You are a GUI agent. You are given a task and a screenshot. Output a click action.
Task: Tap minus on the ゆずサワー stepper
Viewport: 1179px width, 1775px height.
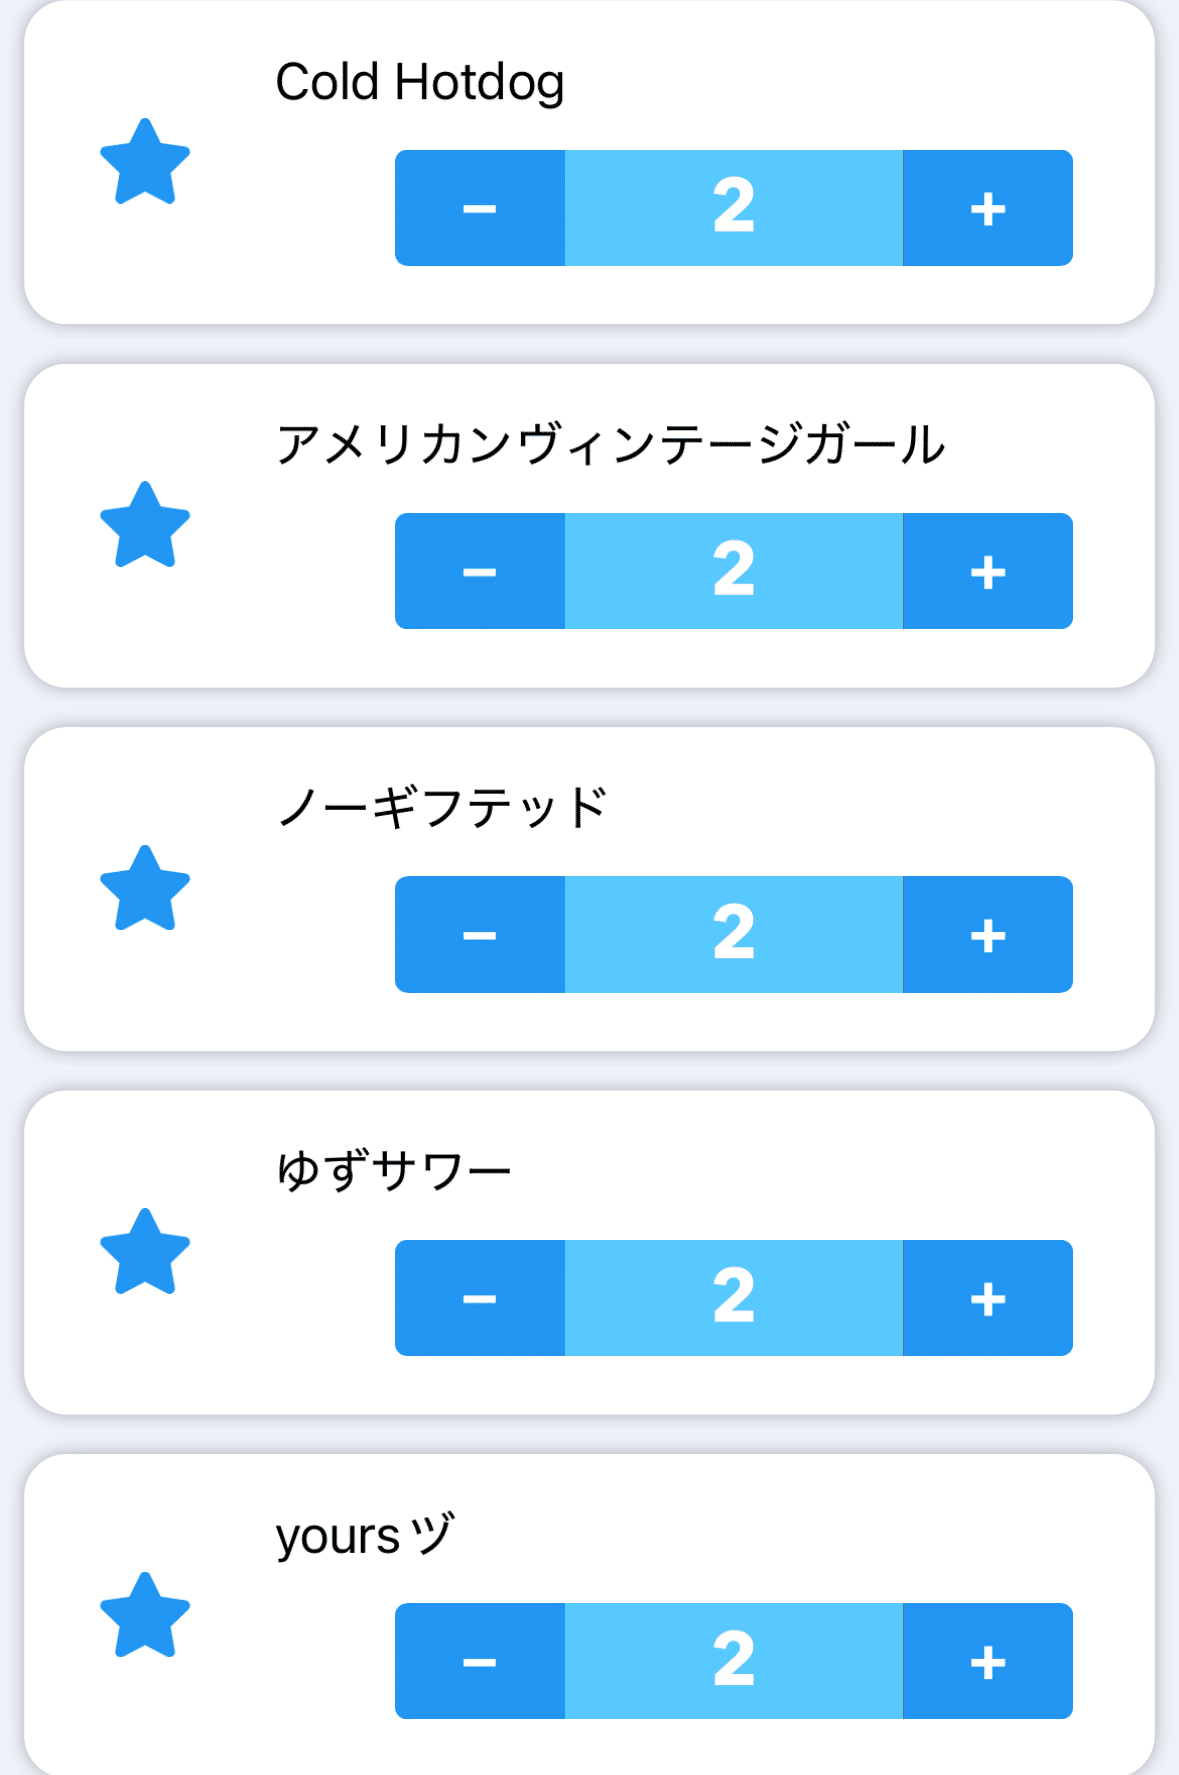pos(480,1298)
